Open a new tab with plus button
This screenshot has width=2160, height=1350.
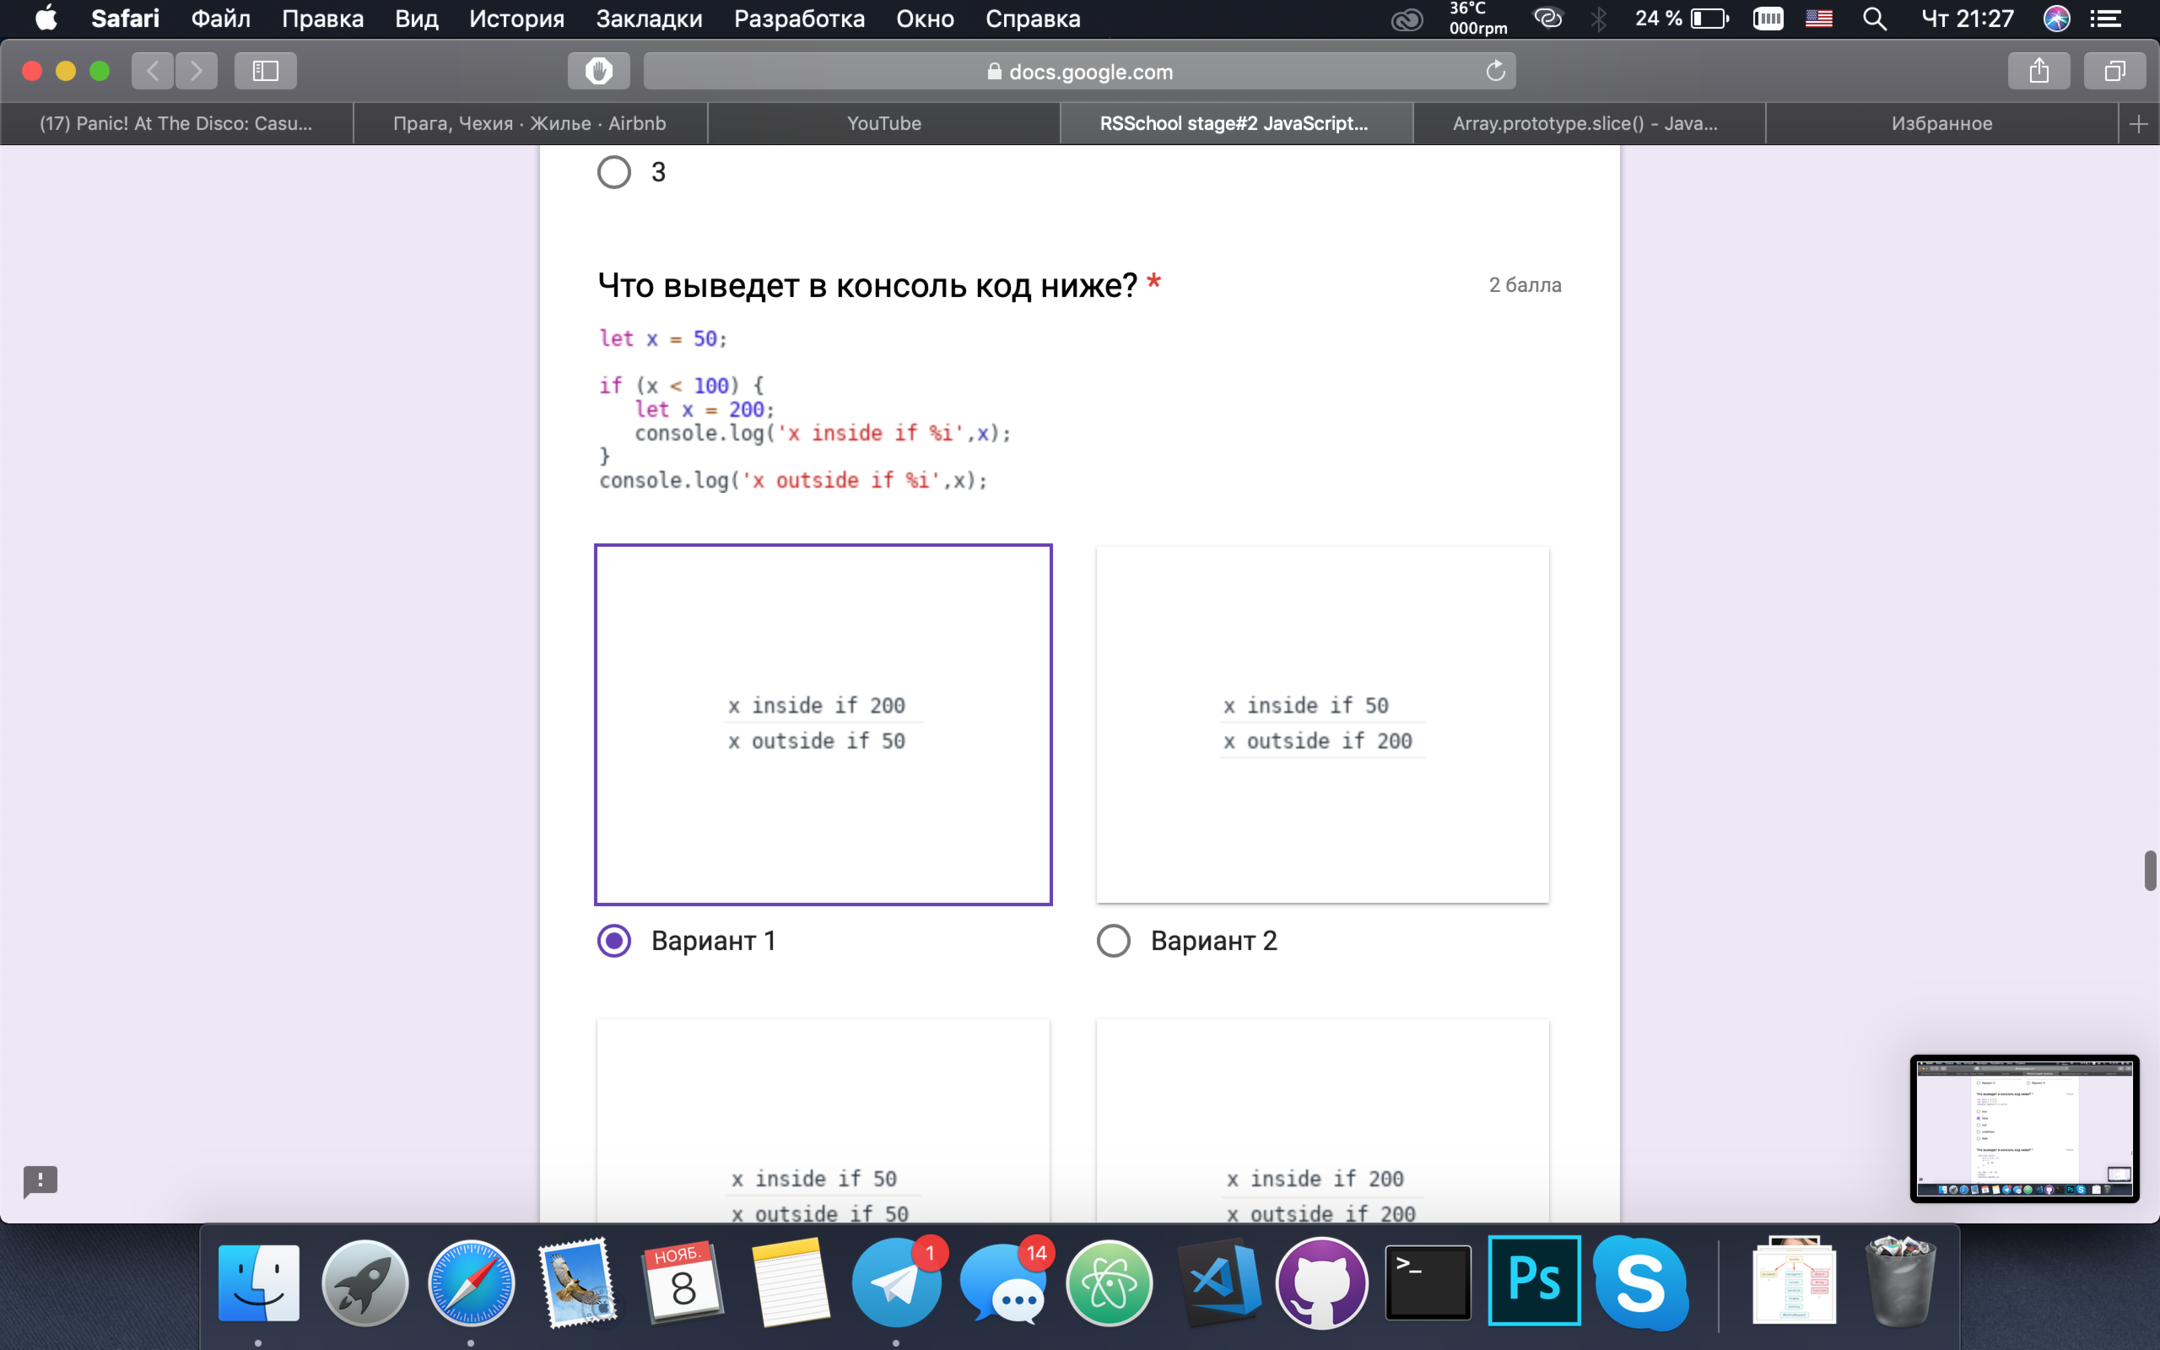2138,123
